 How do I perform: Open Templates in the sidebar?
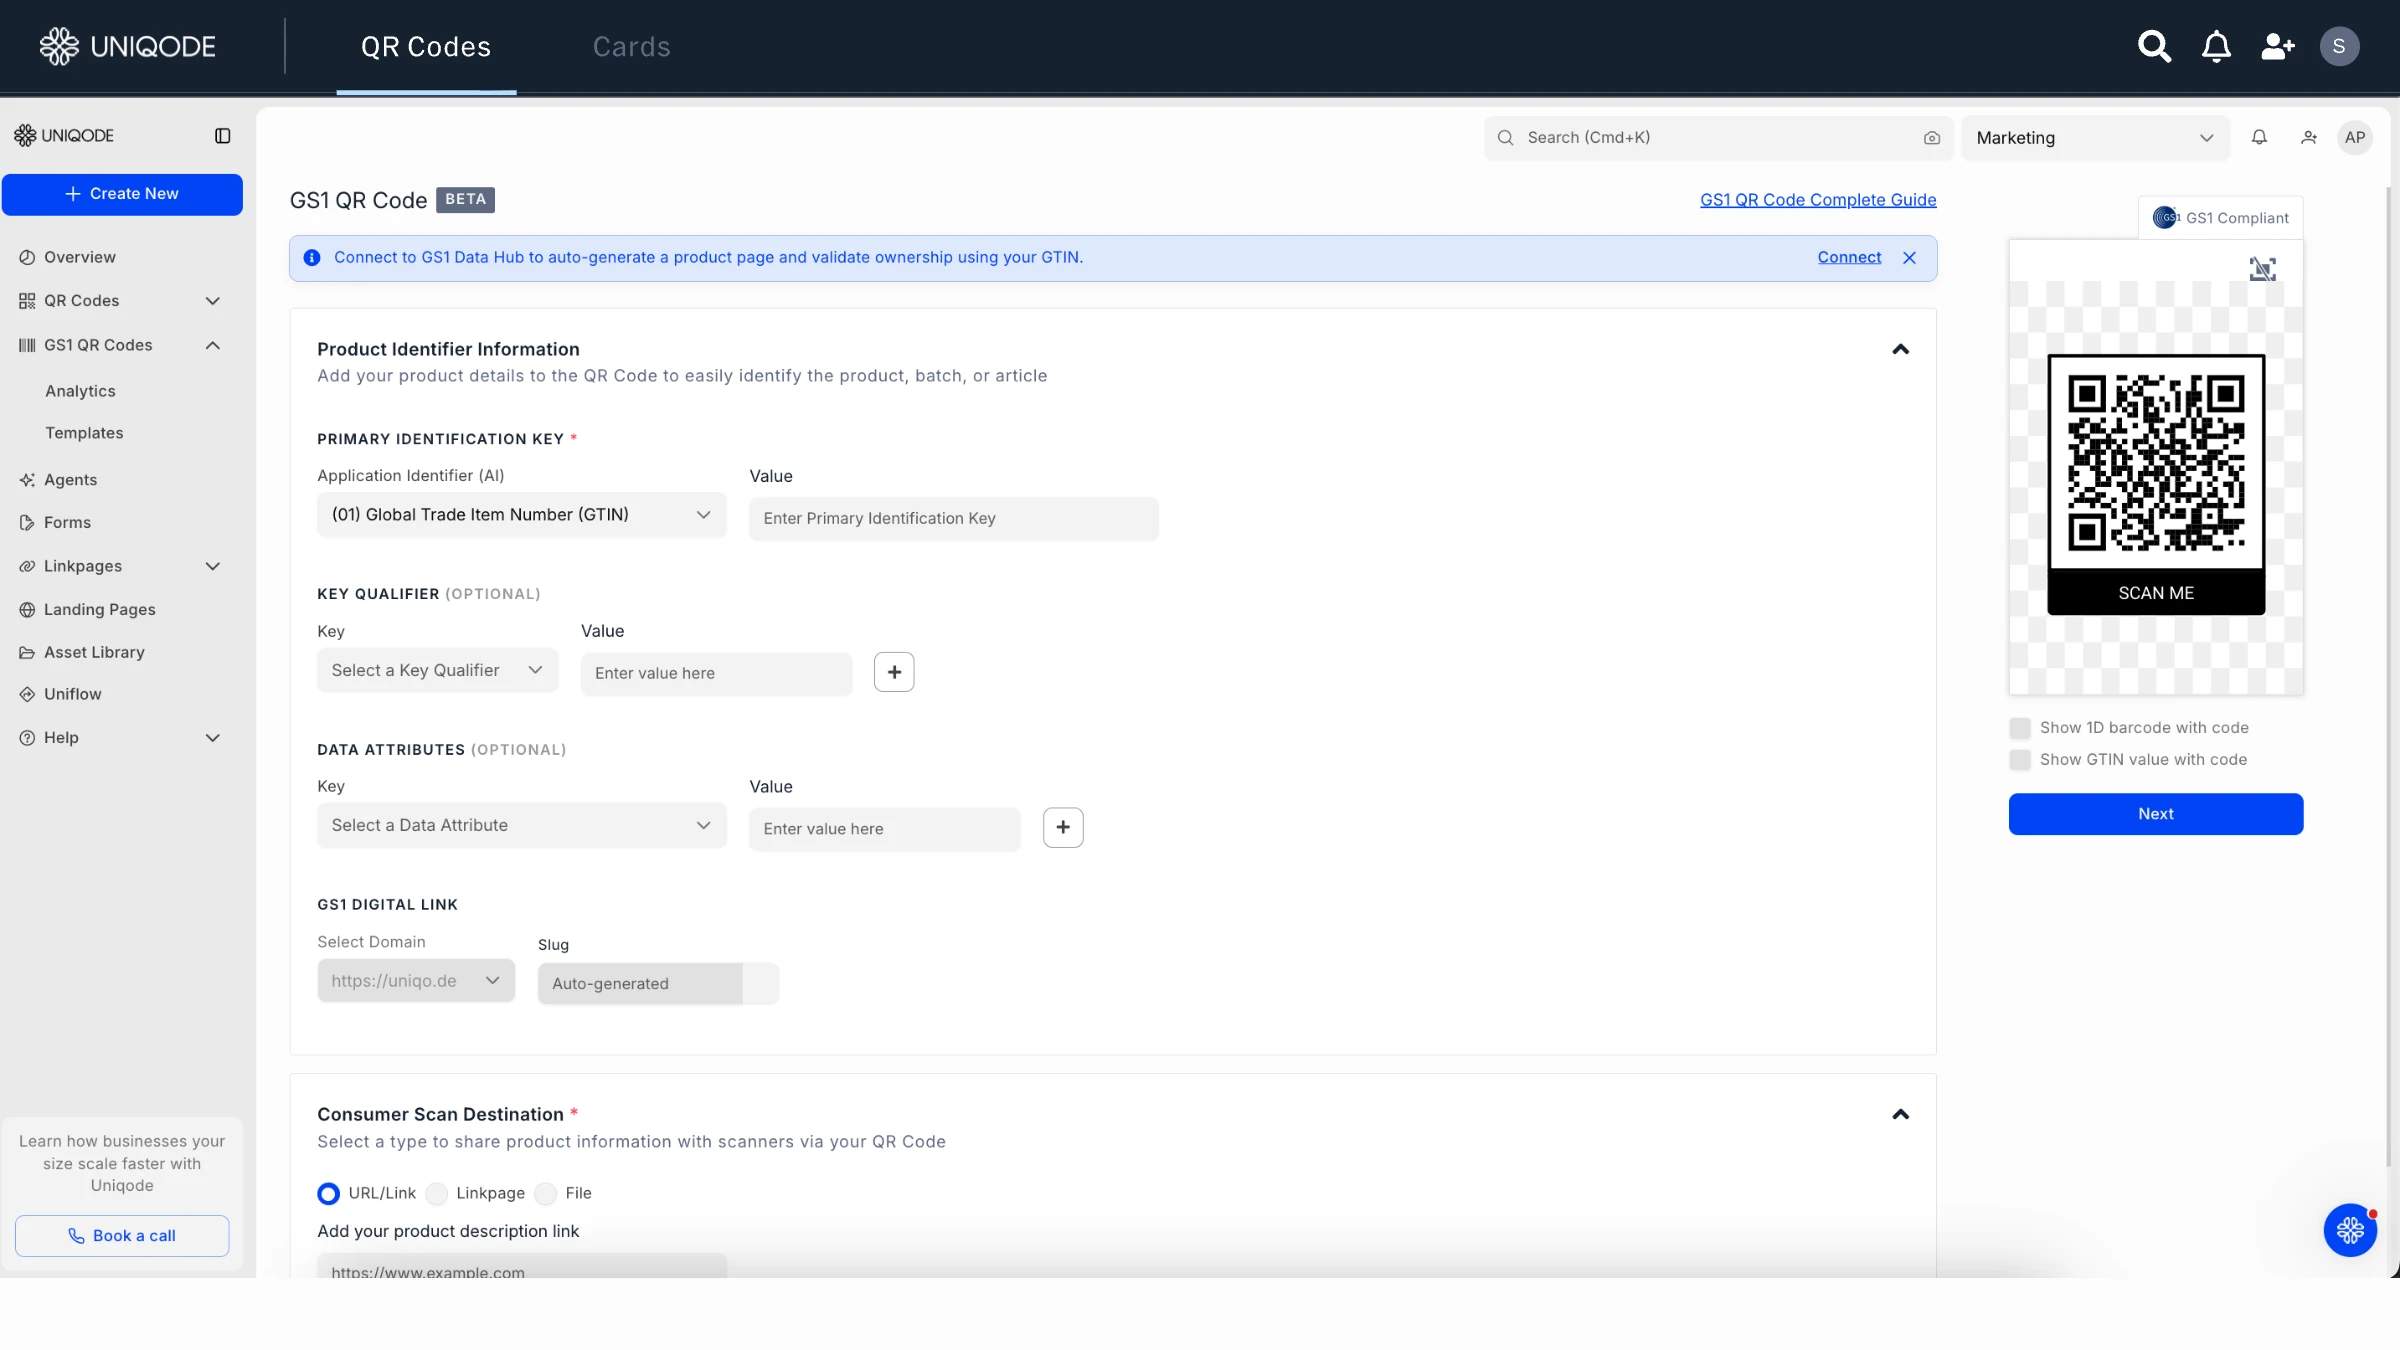(x=84, y=433)
